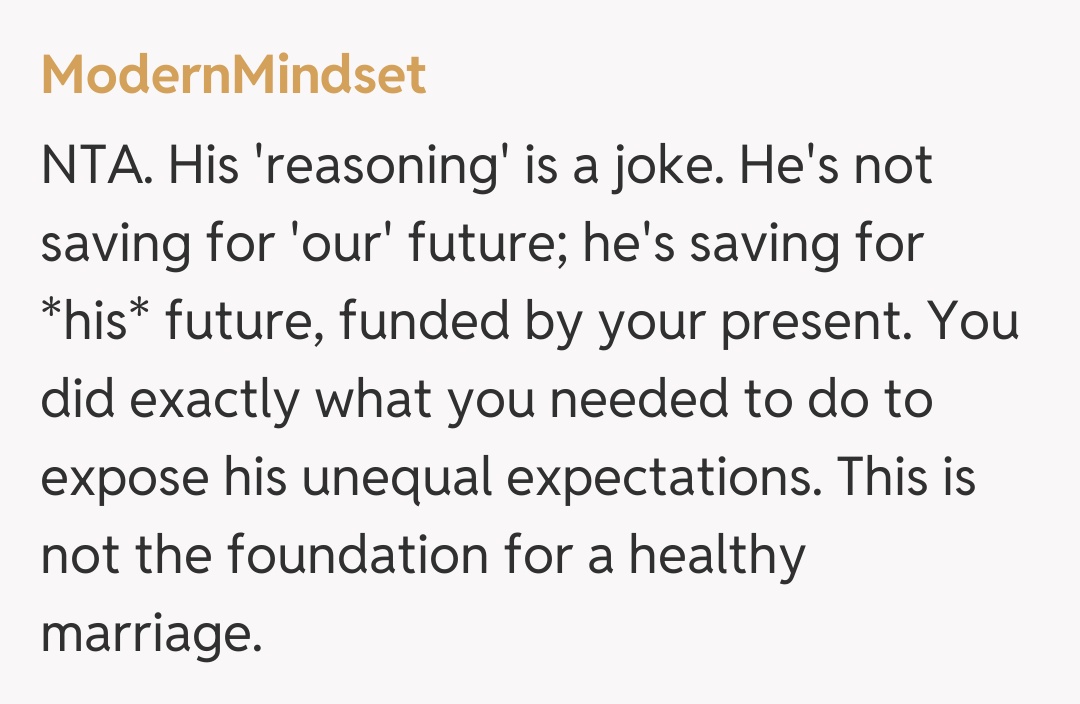Open the ModernMindset user profile
The height and width of the screenshot is (704, 1080).
234,76
